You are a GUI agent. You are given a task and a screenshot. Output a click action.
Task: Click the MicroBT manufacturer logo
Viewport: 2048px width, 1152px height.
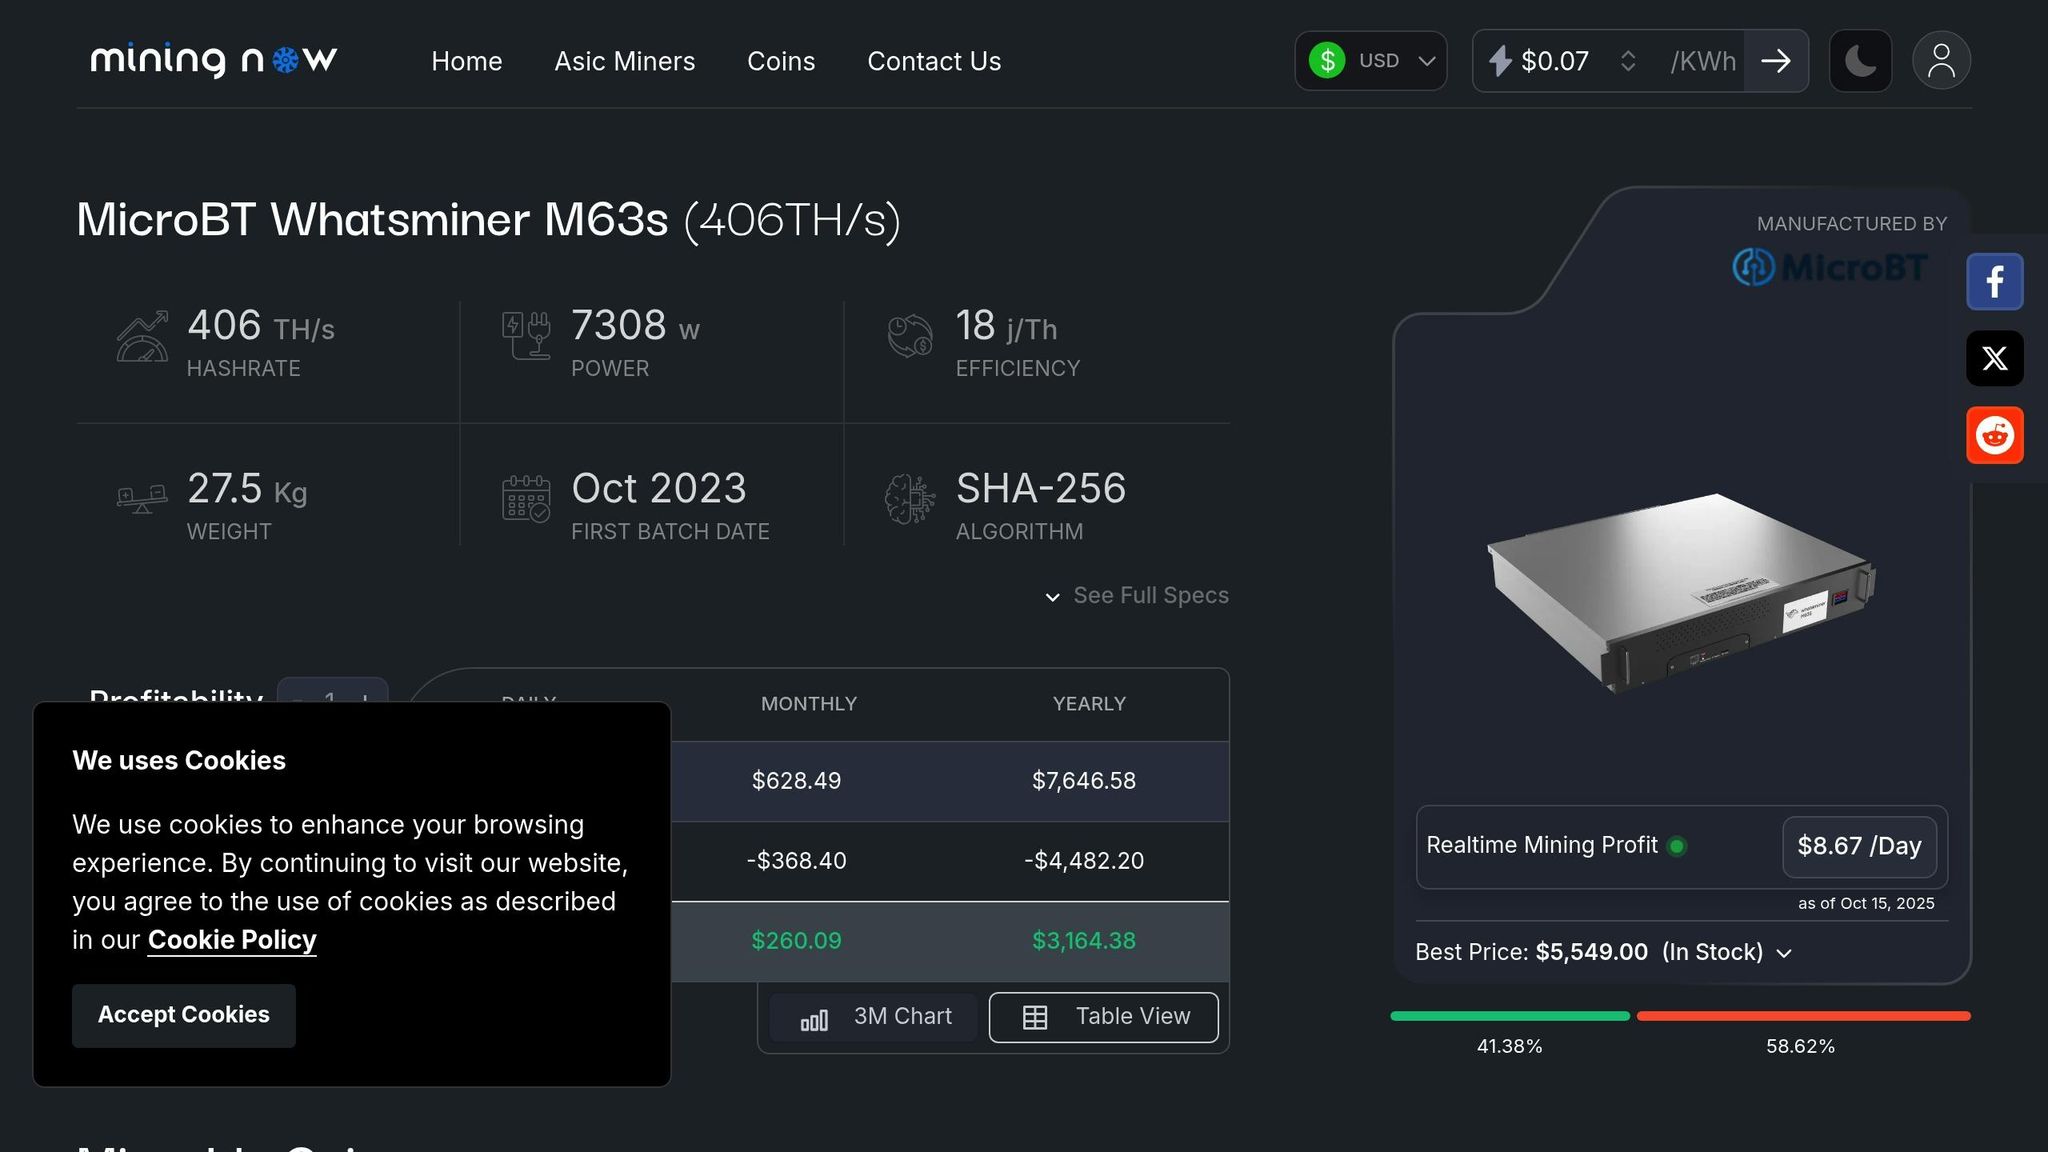(x=1829, y=267)
